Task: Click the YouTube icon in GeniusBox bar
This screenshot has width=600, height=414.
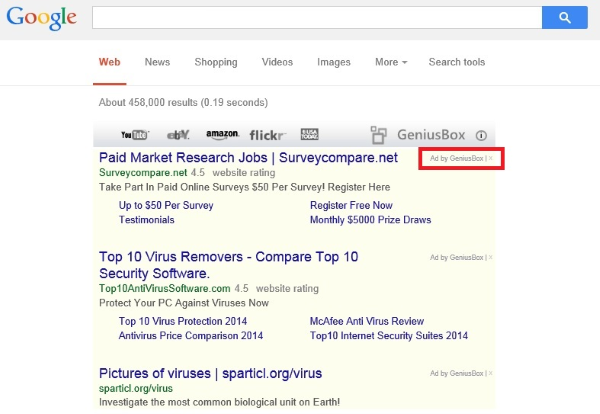Action: (135, 135)
